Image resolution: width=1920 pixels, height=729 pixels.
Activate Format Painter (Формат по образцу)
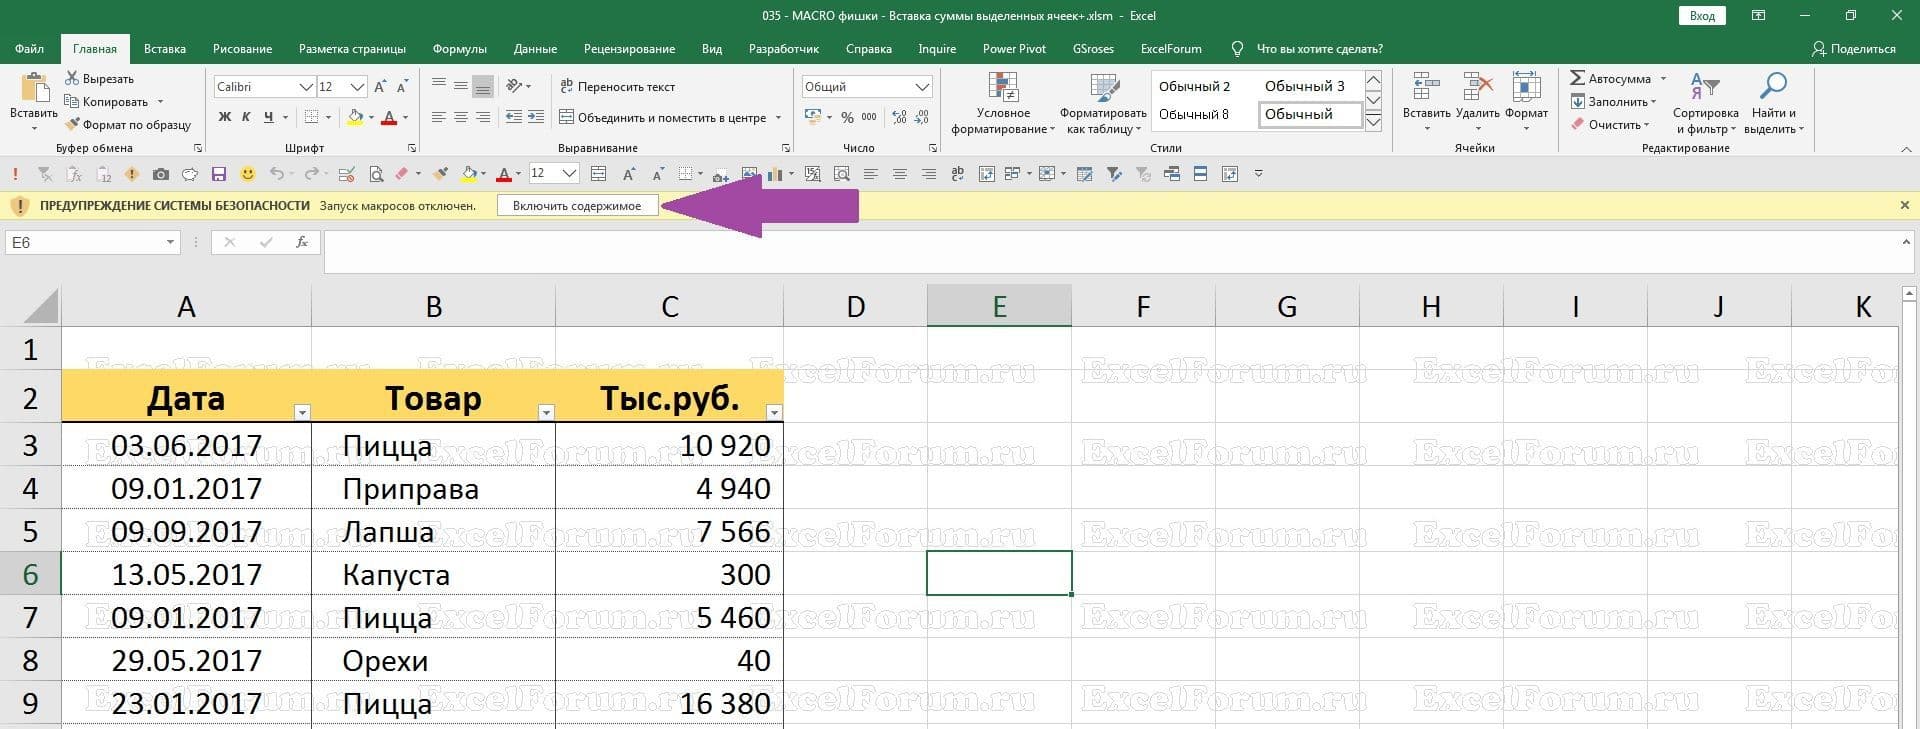(x=128, y=125)
